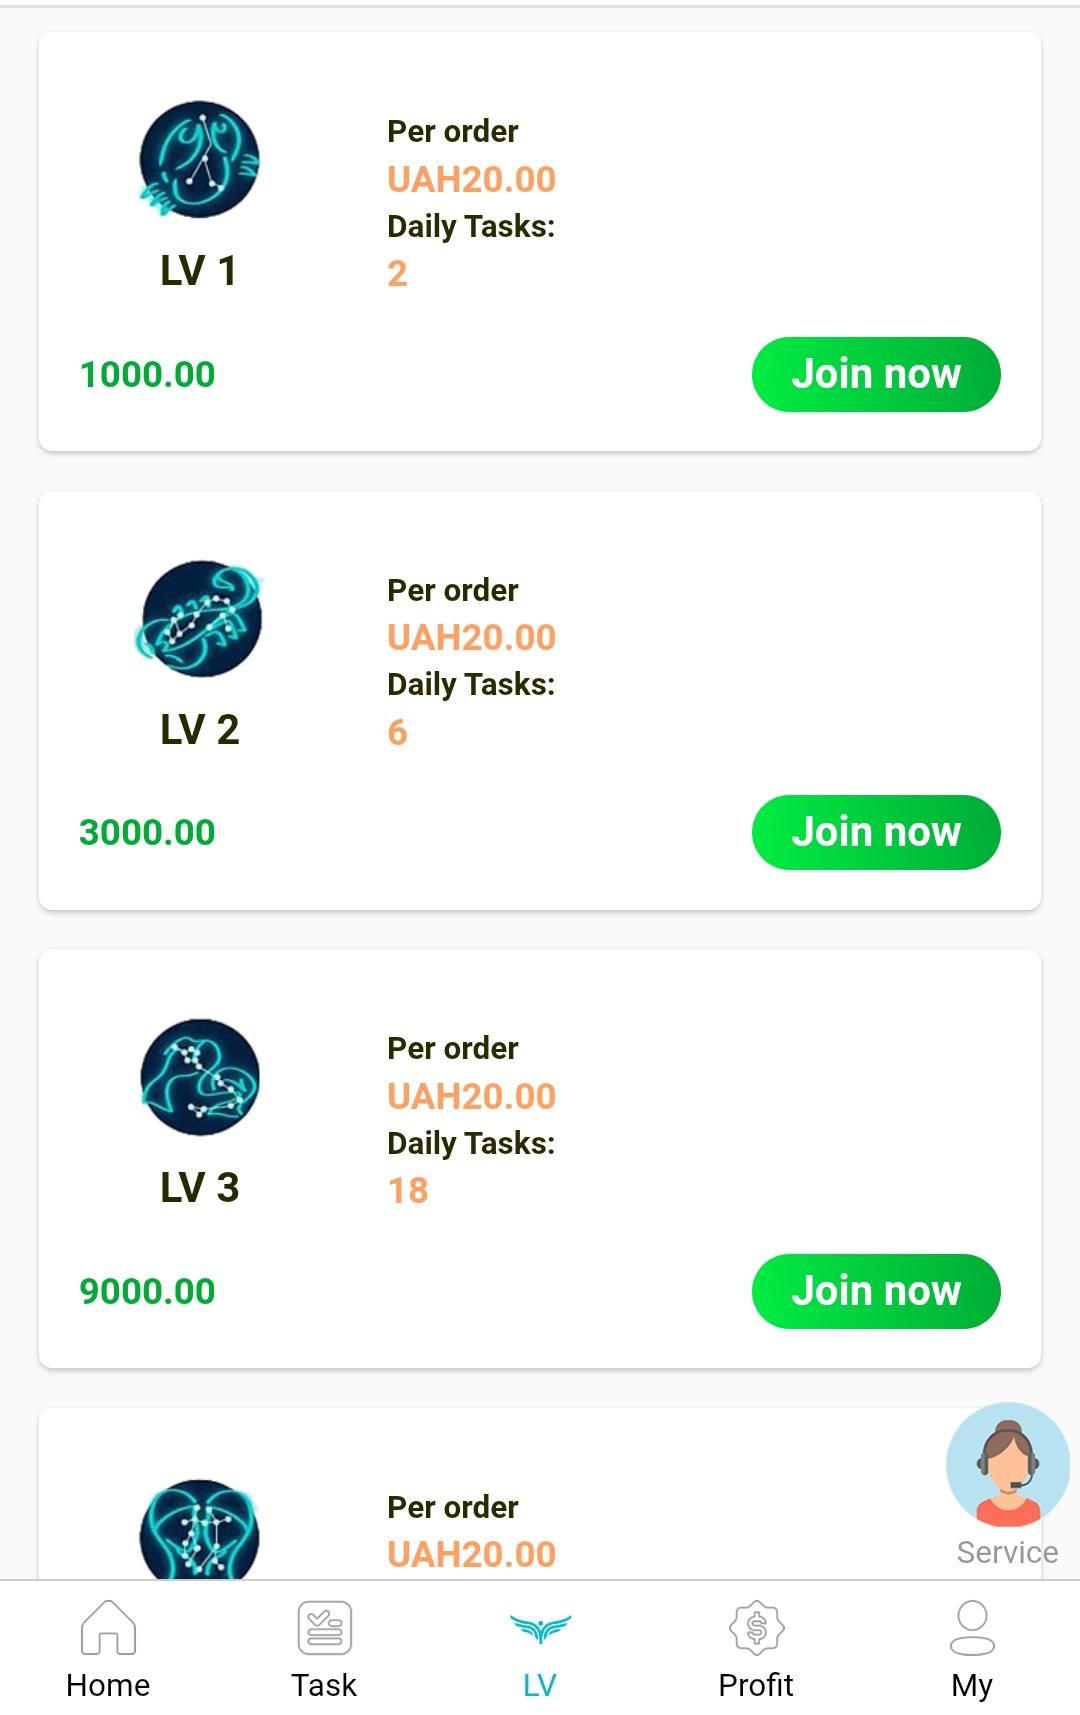Select the 3000.00 price on LV 2
The height and width of the screenshot is (1715, 1080).
[147, 833]
